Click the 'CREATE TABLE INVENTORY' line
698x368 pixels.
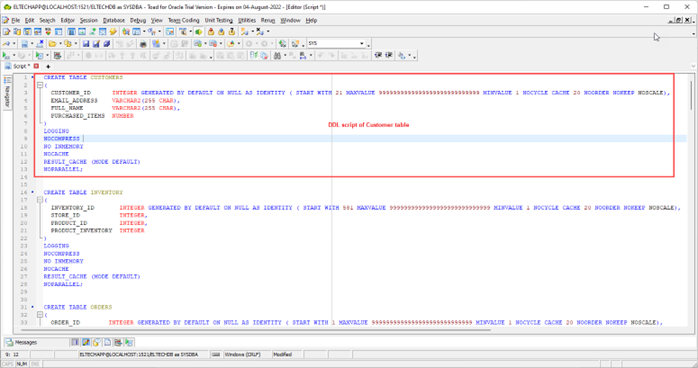click(x=83, y=192)
